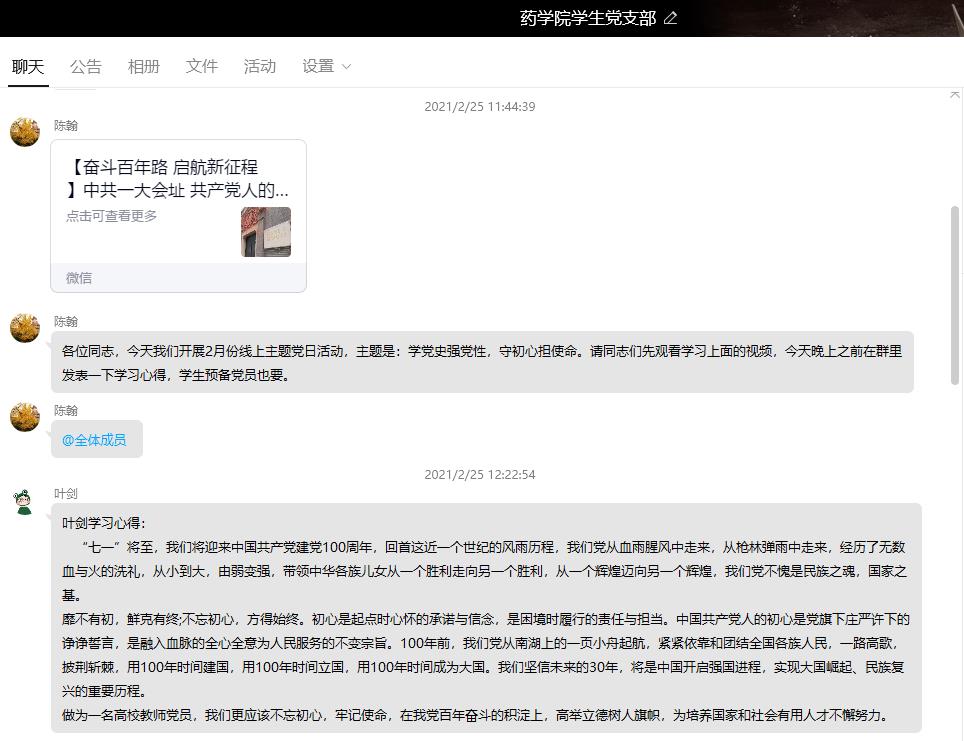964x741 pixels.
Task: Switch to the 公告 tab
Action: [86, 66]
